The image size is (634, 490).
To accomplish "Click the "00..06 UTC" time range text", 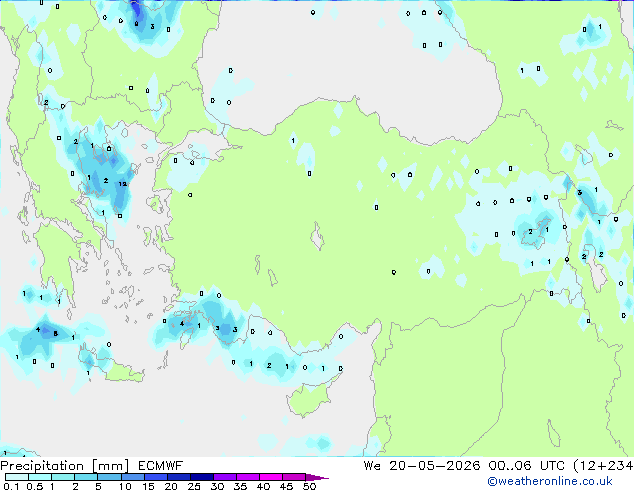I will (x=526, y=466).
